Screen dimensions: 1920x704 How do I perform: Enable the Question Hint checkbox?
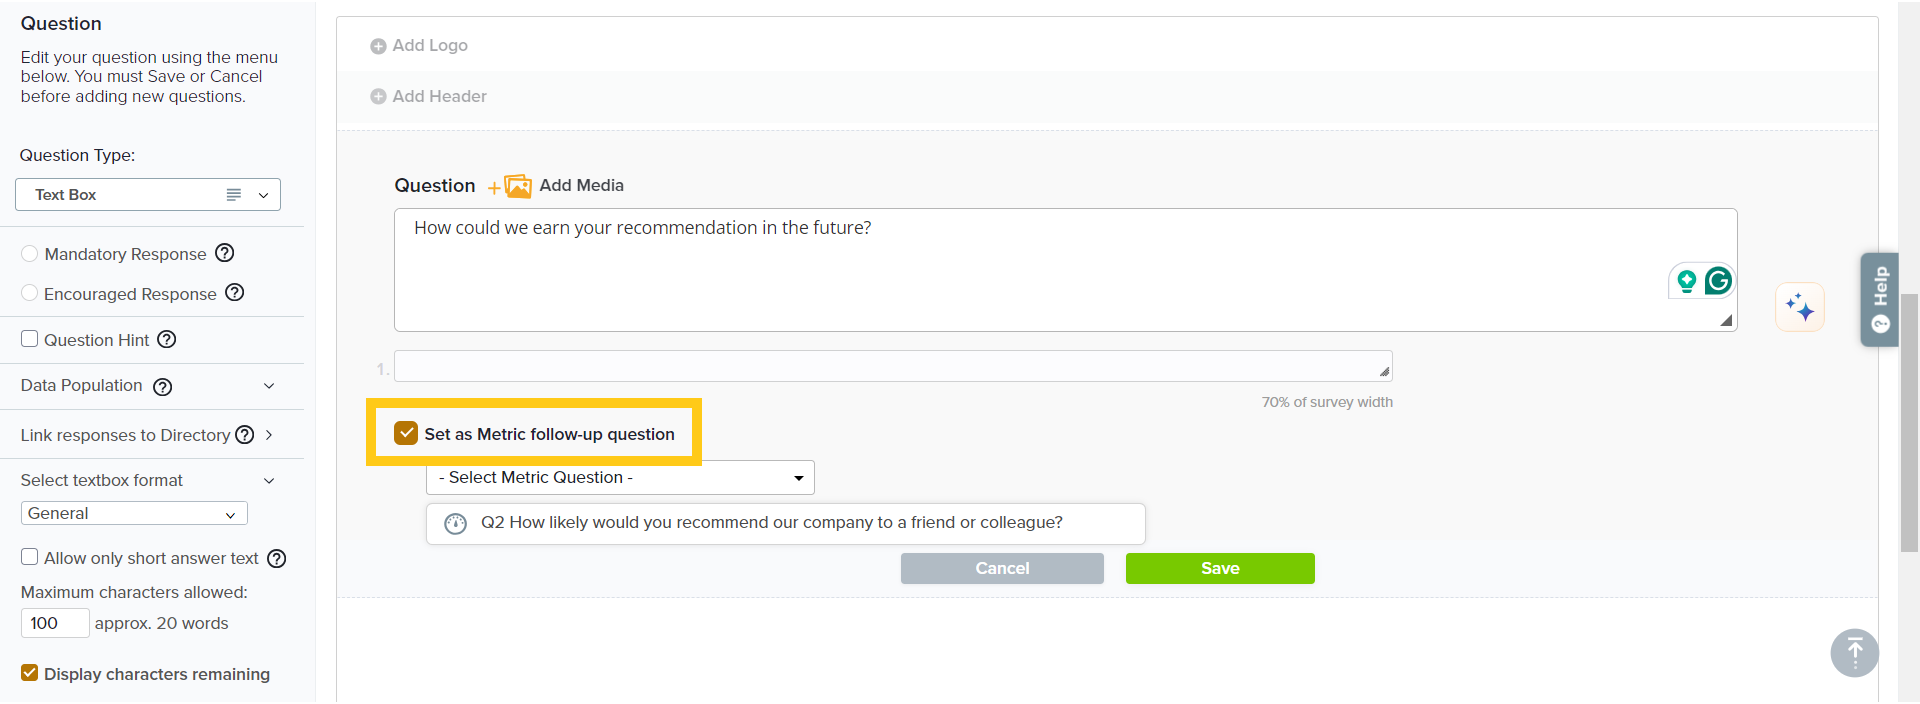pyautogui.click(x=30, y=339)
